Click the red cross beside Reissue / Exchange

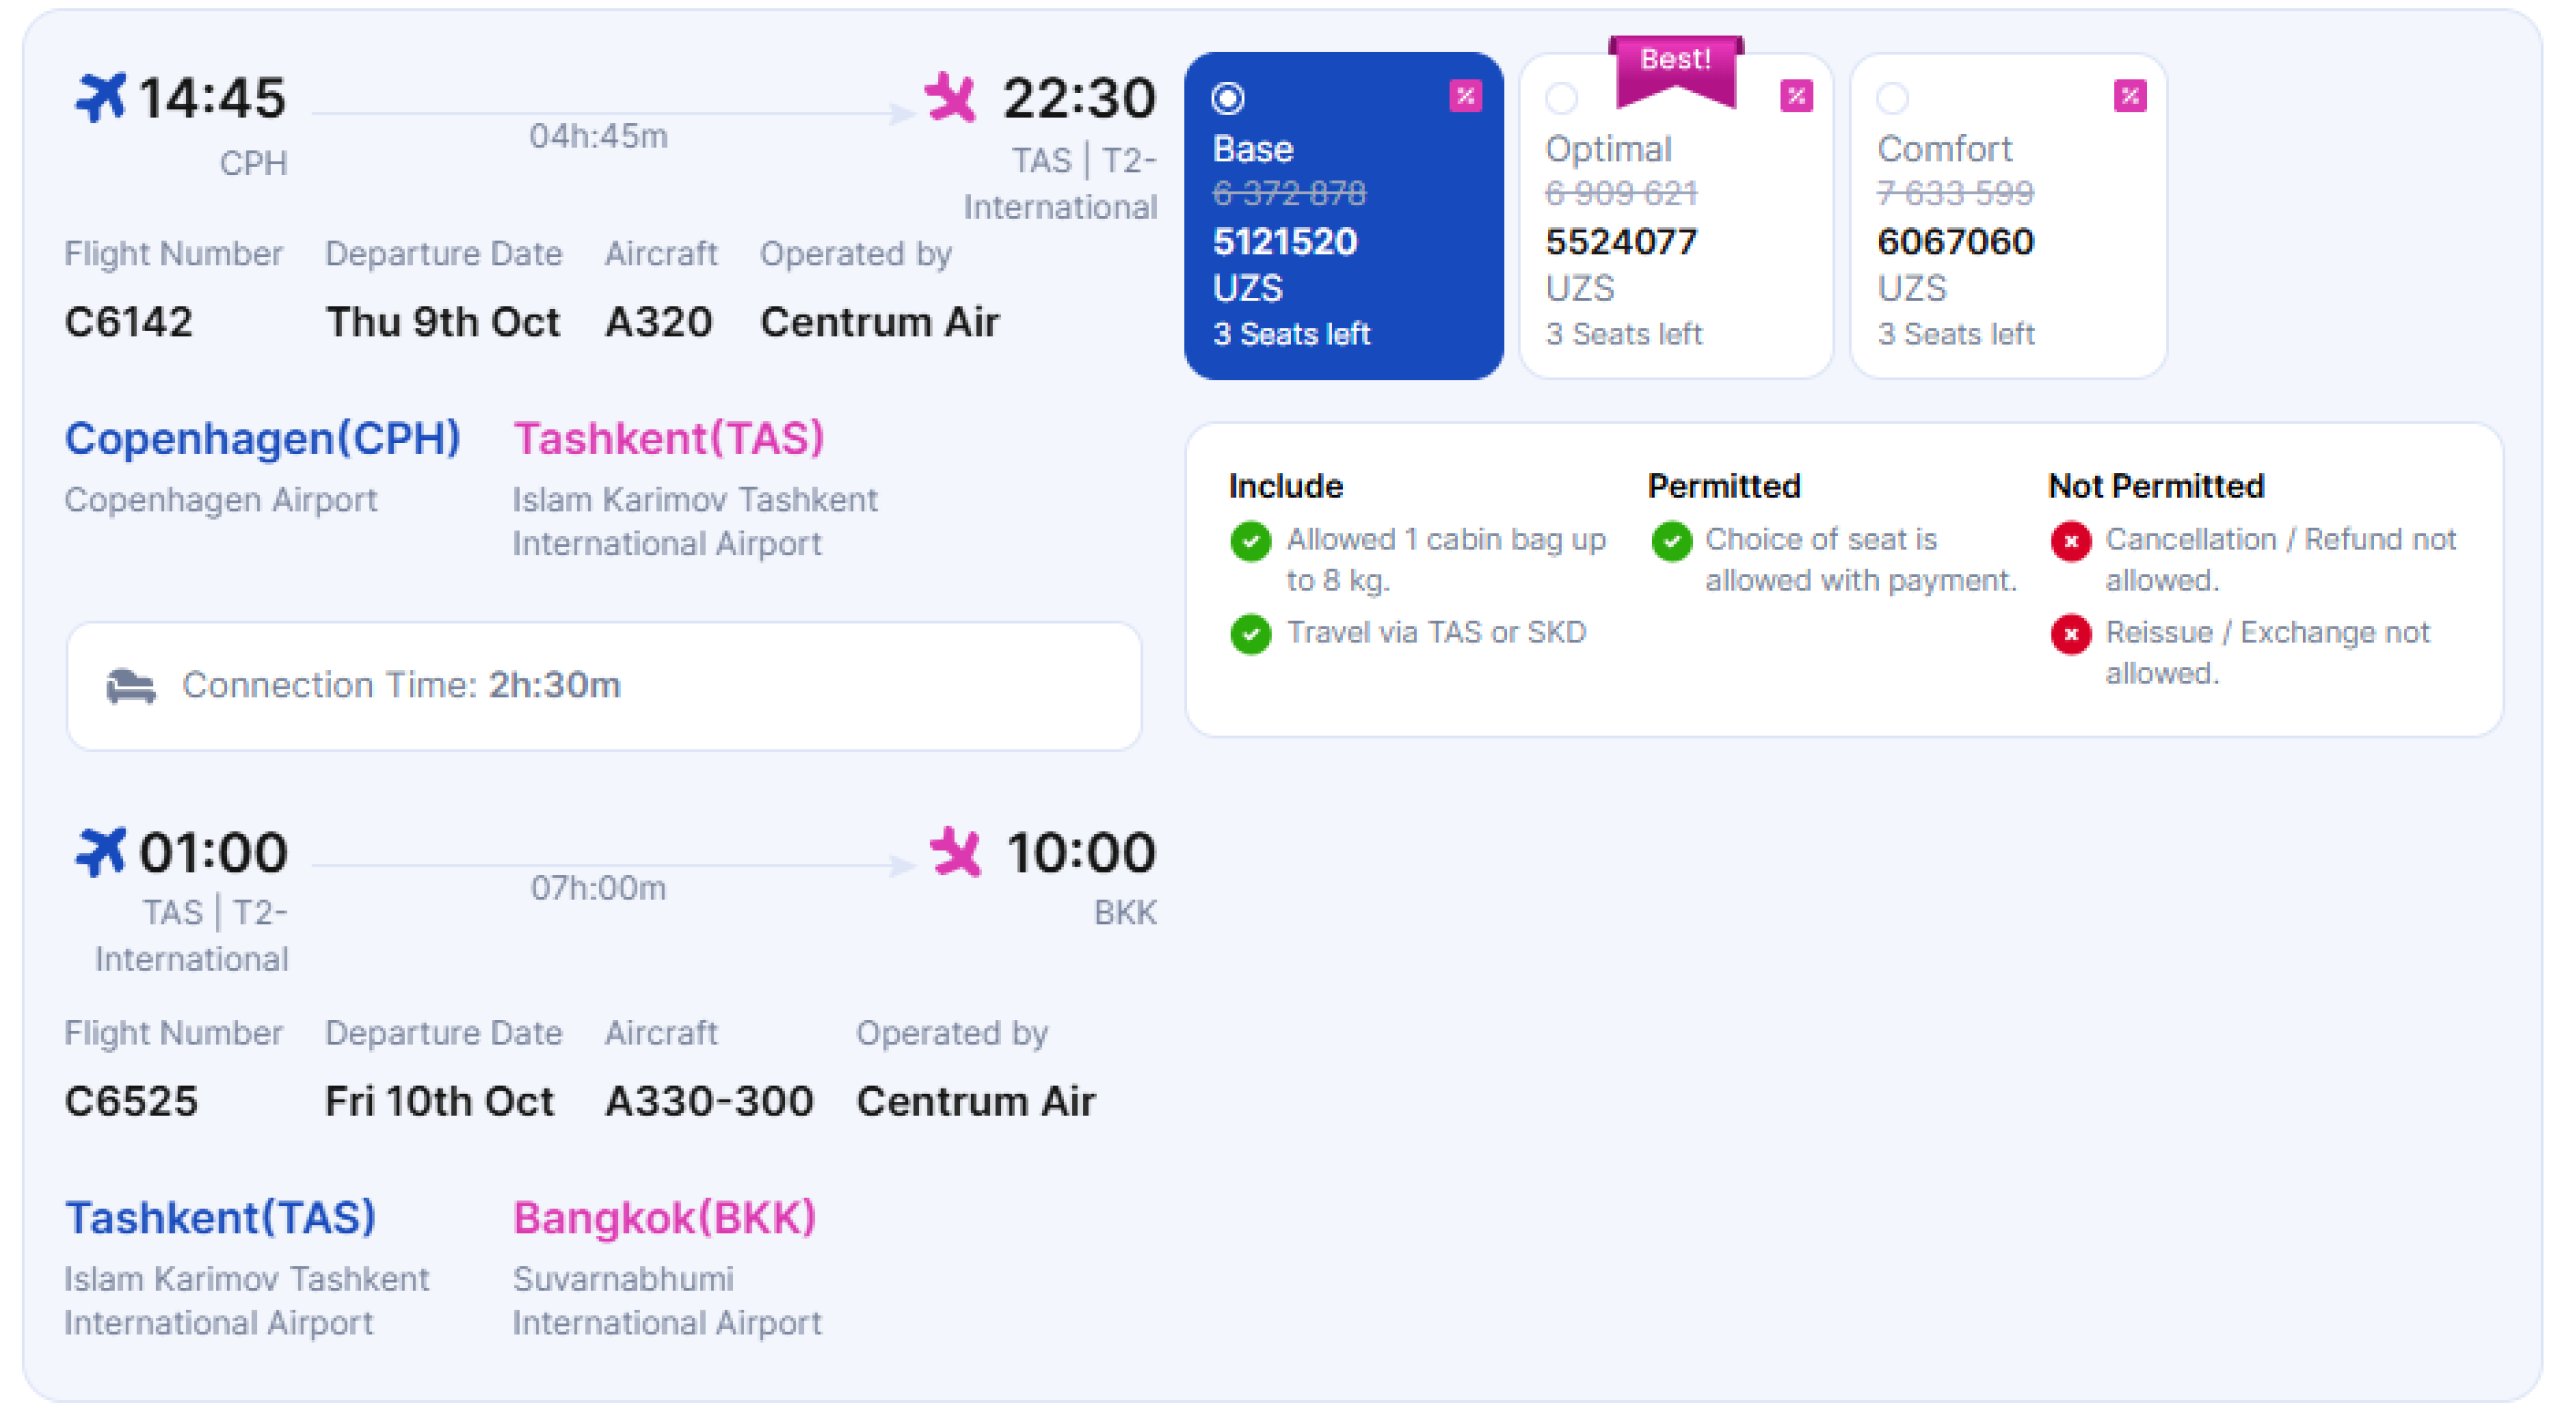pos(2071,634)
